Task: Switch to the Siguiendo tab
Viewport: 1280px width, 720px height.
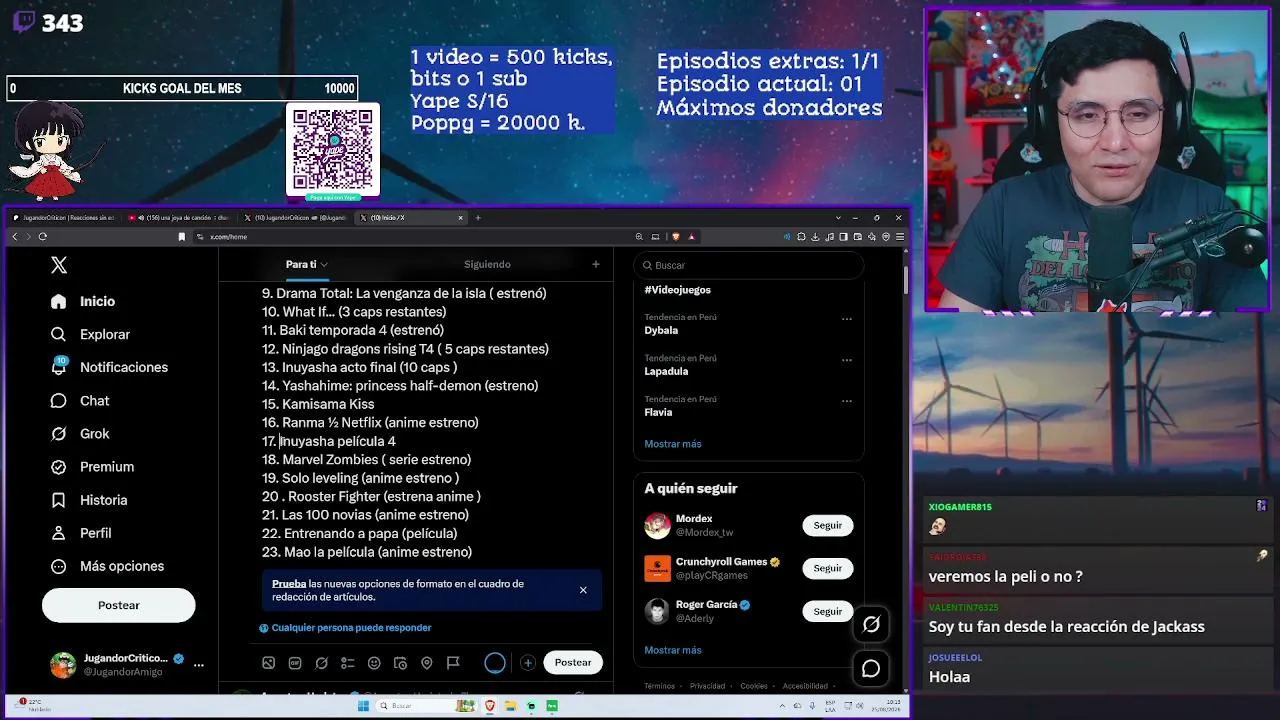Action: click(487, 264)
